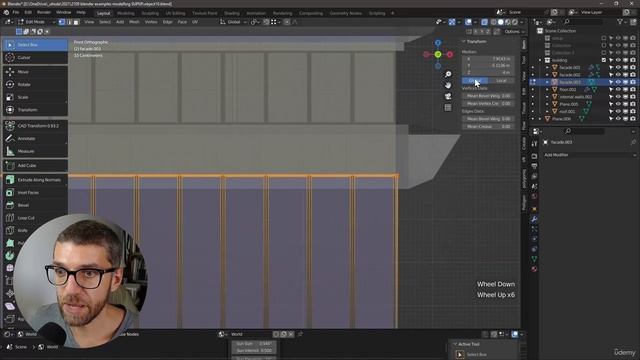The width and height of the screenshot is (640, 360).
Task: Open the Vertex menu in header
Action: click(151, 22)
